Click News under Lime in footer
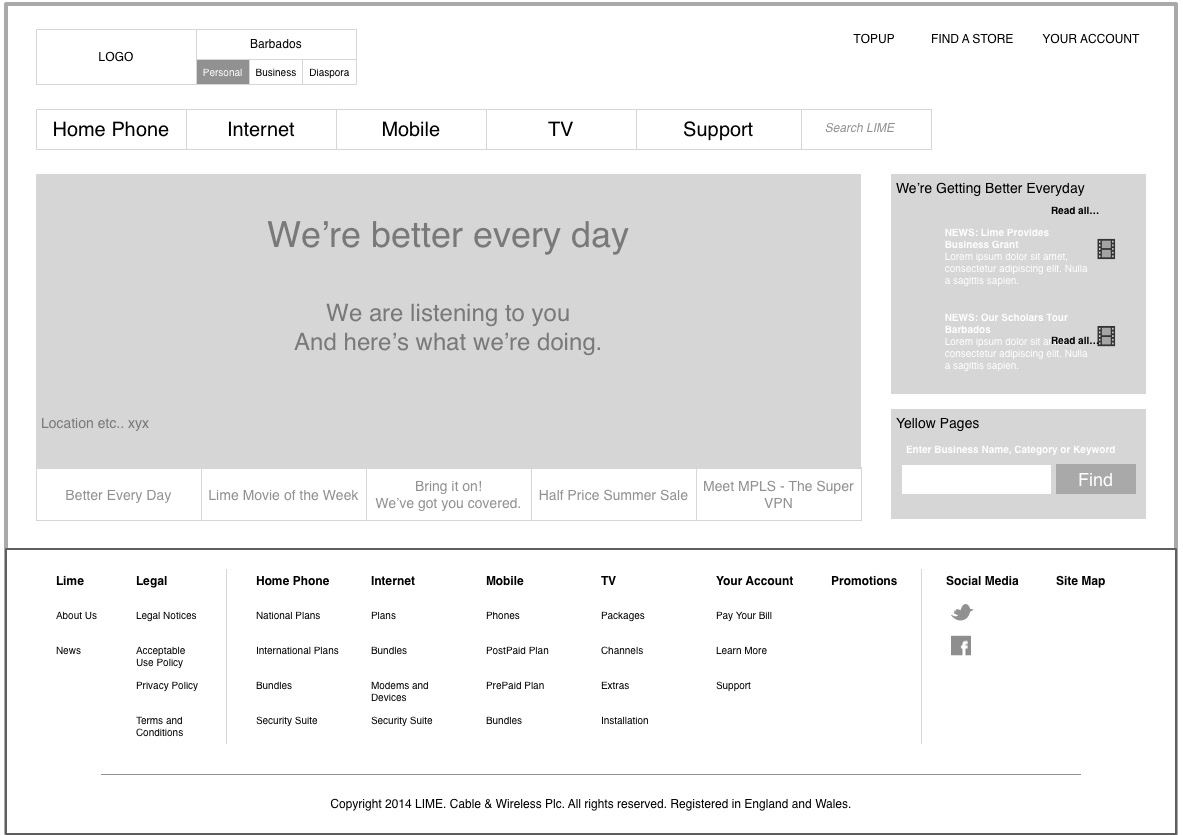This screenshot has height=835, width=1183. (68, 650)
